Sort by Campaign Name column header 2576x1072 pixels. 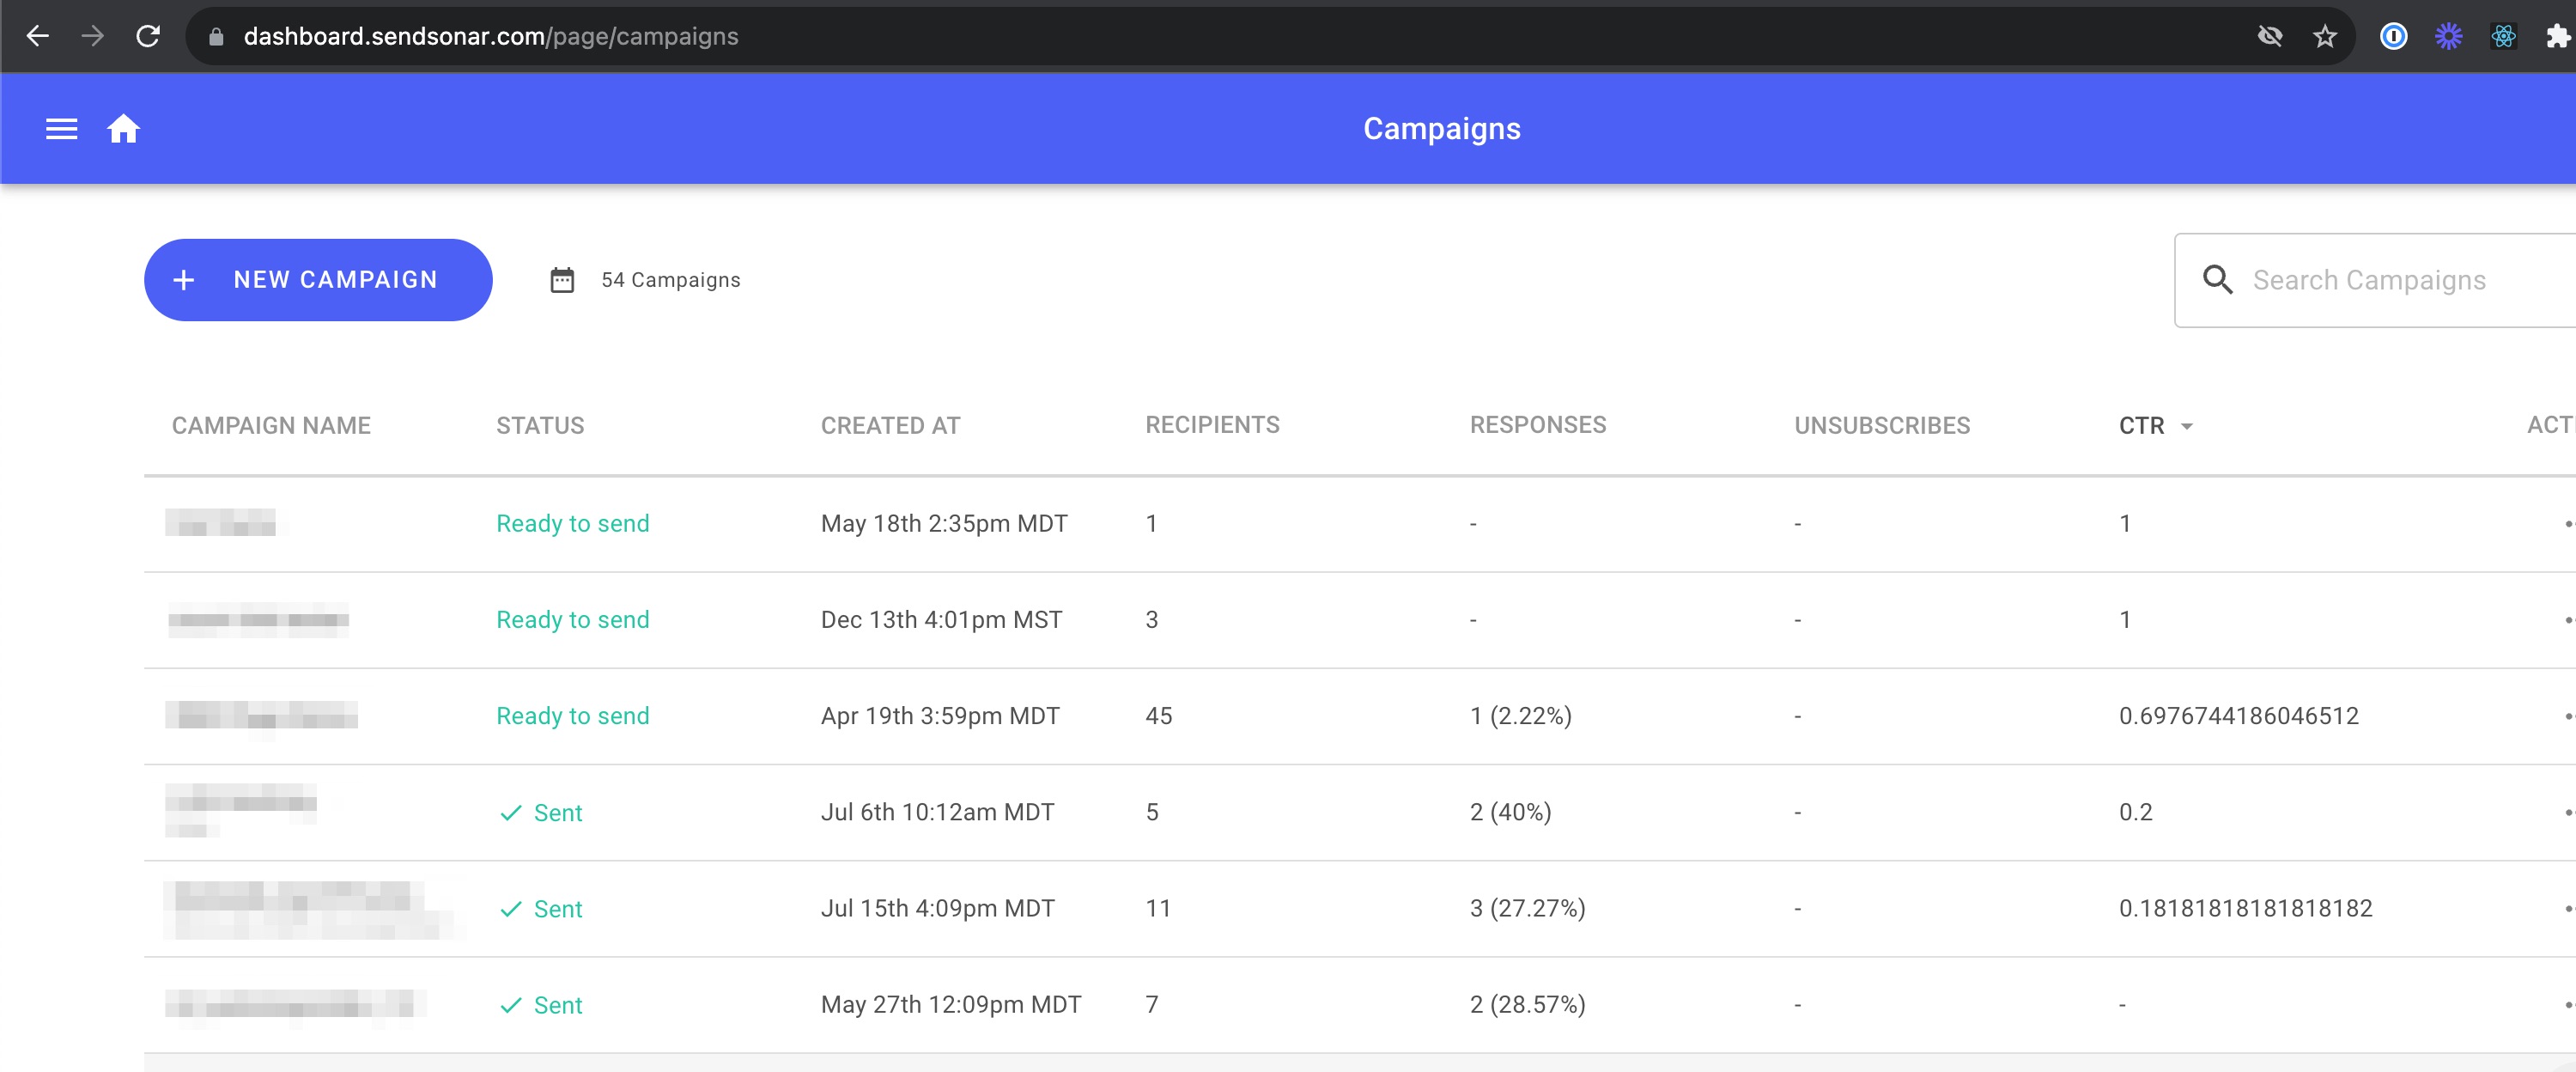(x=271, y=426)
